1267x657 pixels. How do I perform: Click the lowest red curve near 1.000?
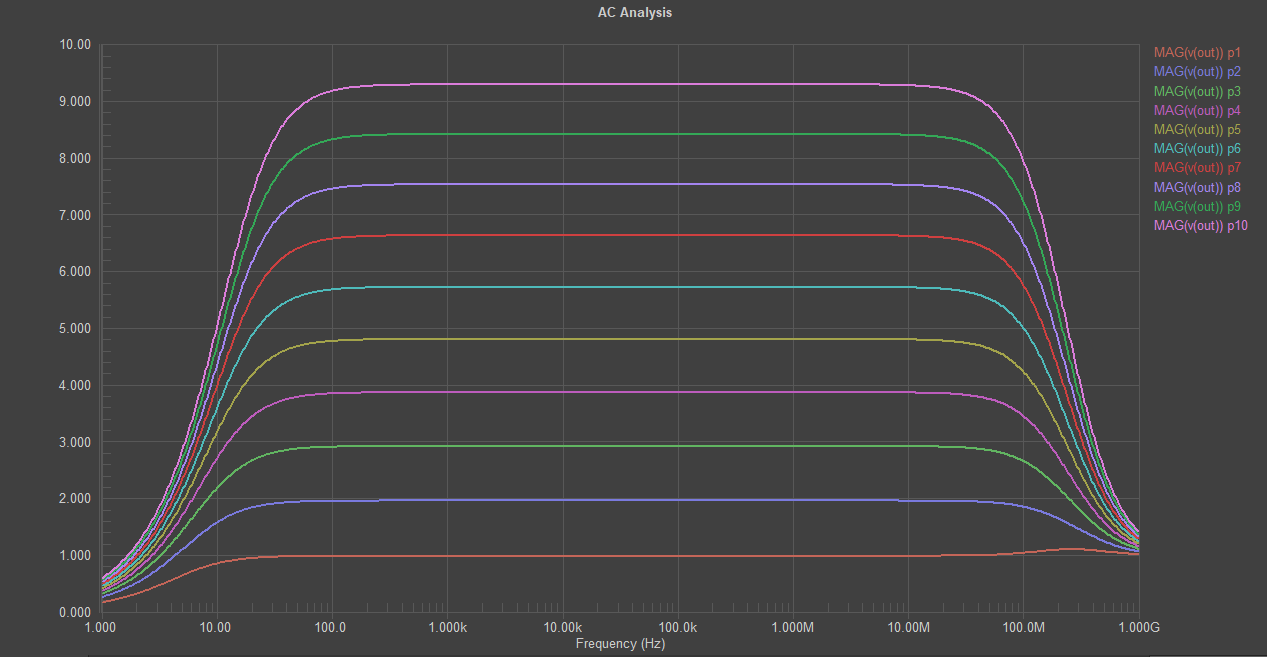(600, 553)
